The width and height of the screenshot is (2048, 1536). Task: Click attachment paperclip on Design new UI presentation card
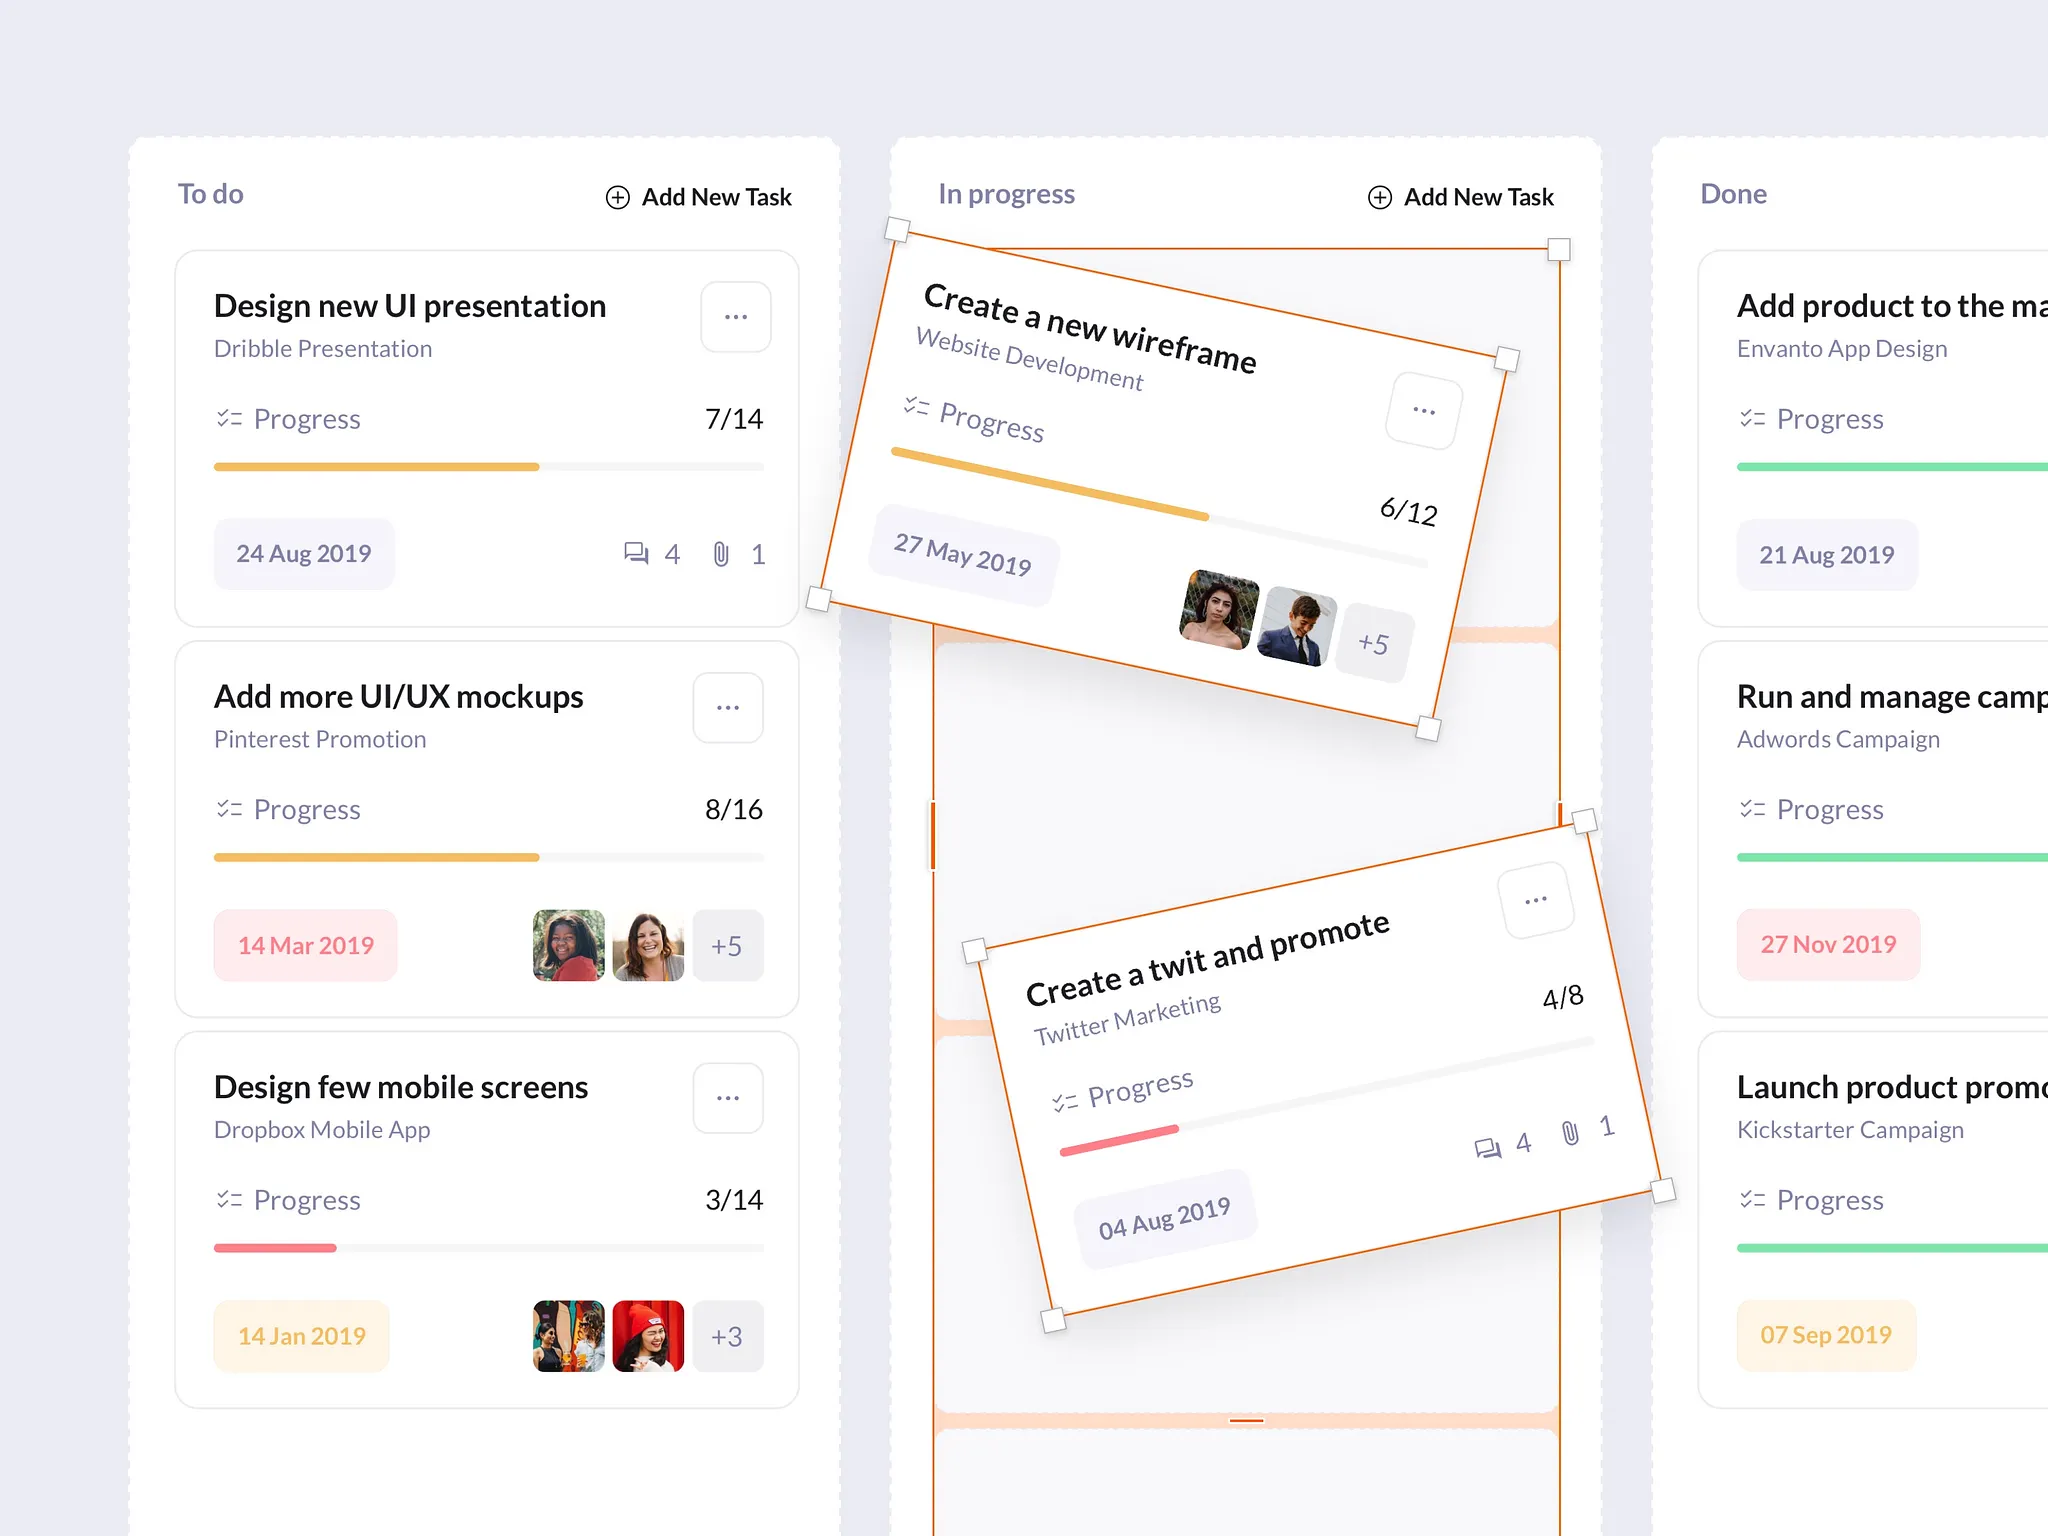coord(721,554)
